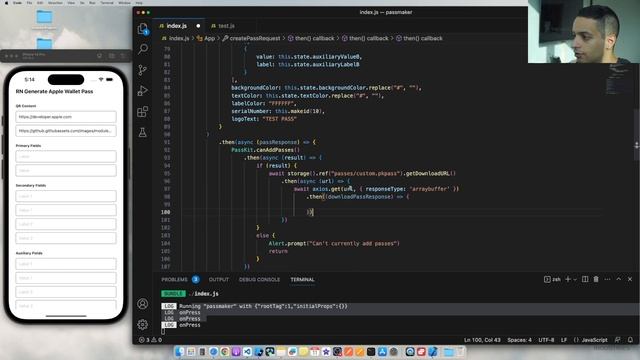Open the Output panel tab
The width and height of the screenshot is (640, 360).
[x=219, y=280]
